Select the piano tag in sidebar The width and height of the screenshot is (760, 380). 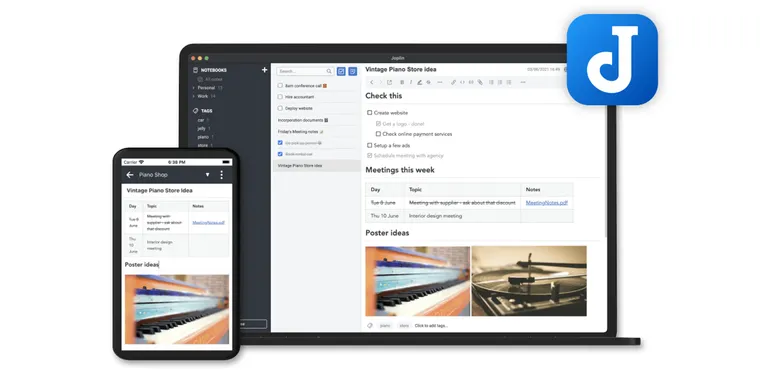[203, 137]
